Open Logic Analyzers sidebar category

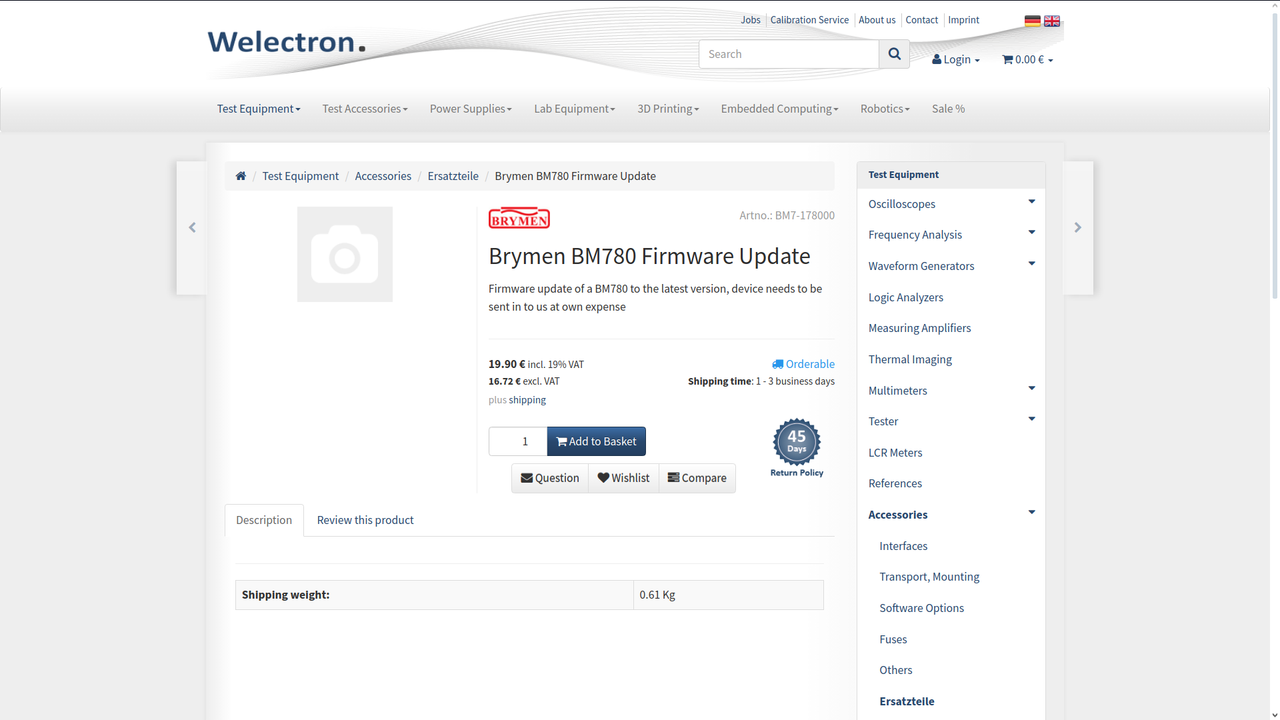tap(906, 297)
